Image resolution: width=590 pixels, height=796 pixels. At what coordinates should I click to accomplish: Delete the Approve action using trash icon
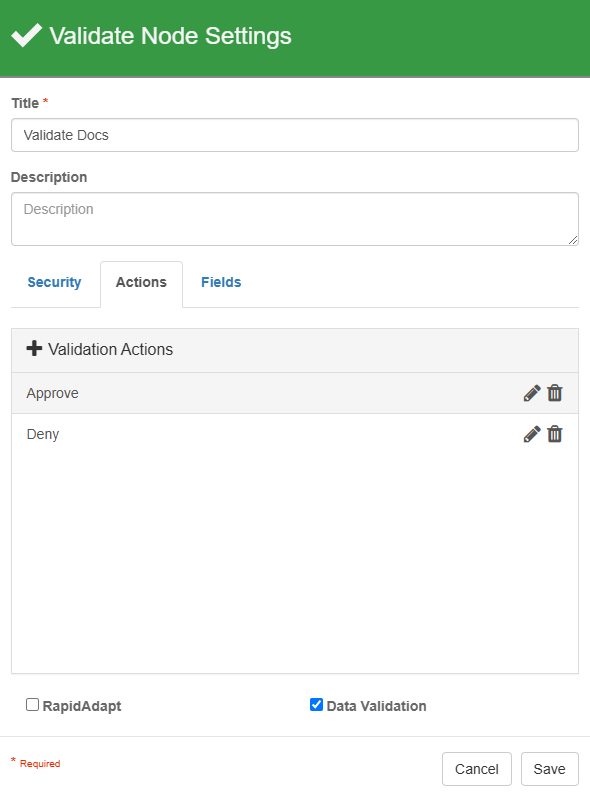point(554,393)
